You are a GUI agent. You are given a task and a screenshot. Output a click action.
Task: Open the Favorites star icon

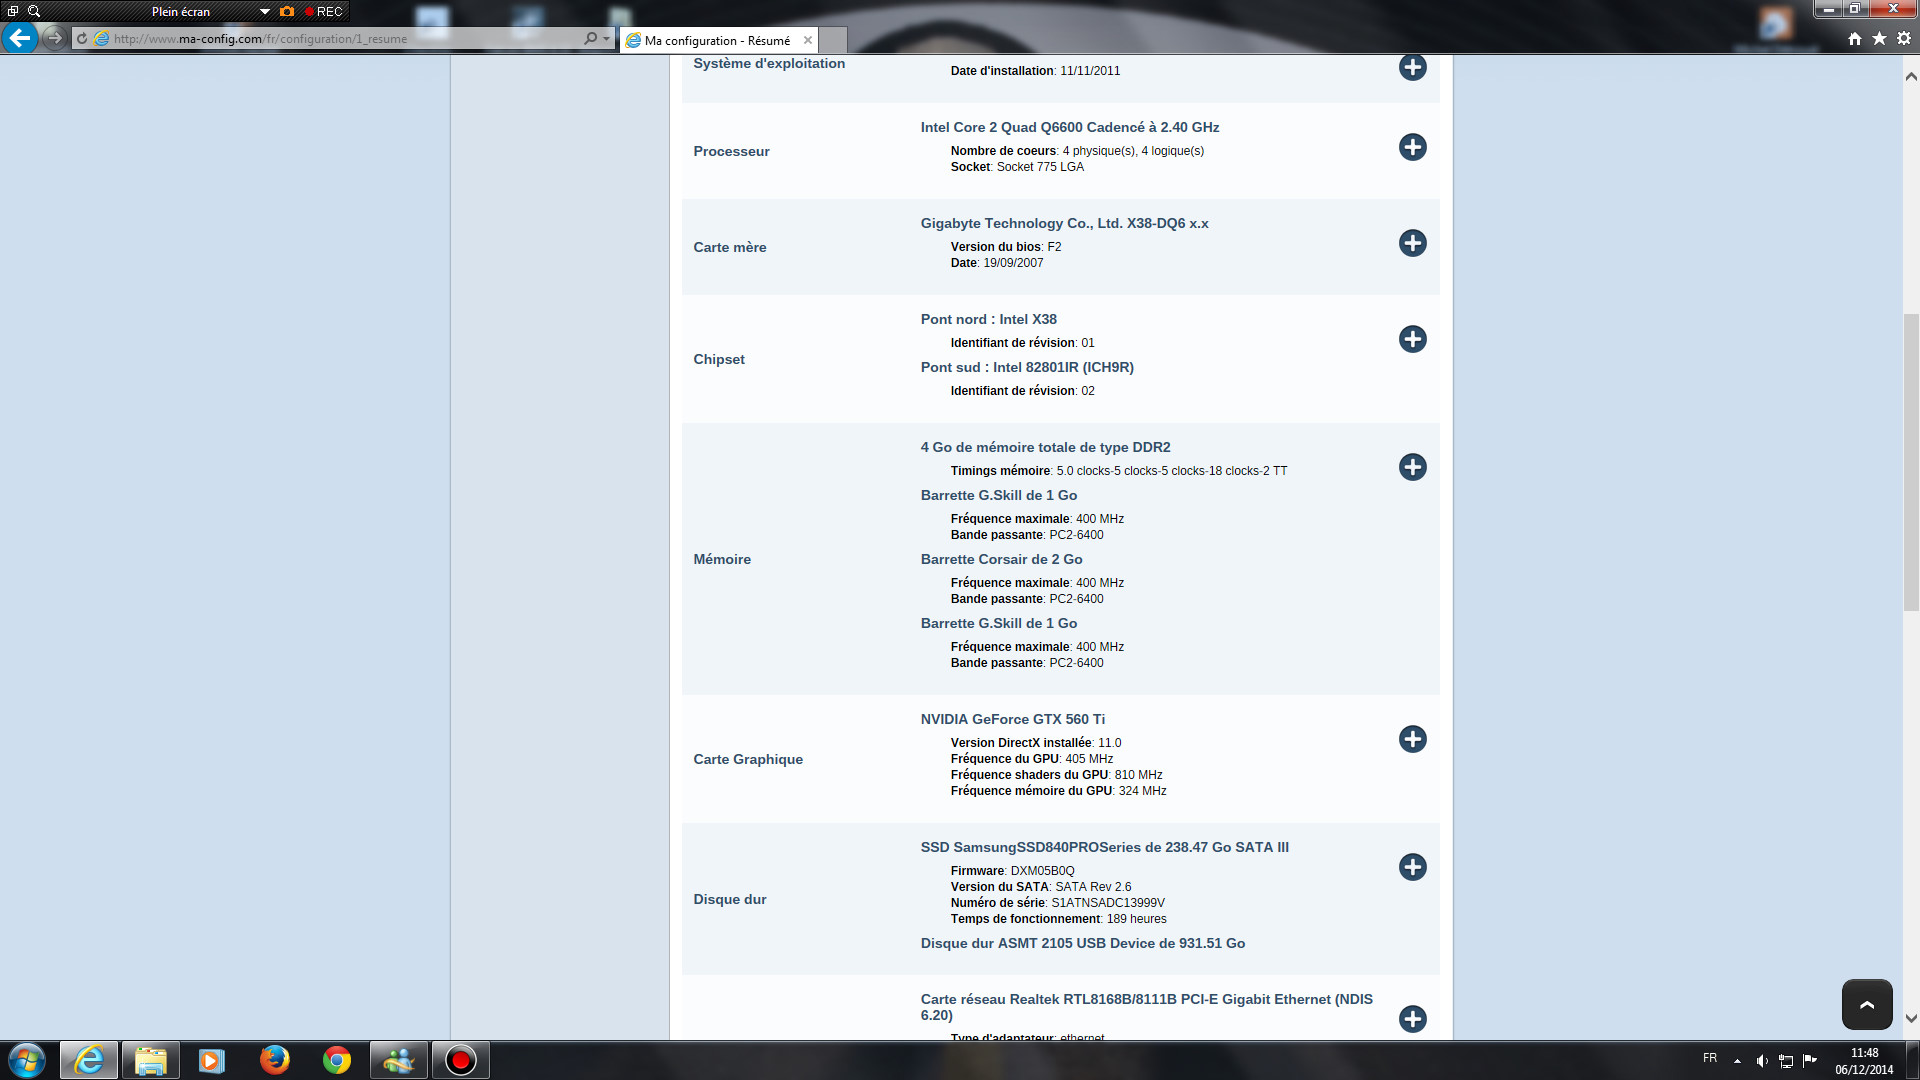1879,38
